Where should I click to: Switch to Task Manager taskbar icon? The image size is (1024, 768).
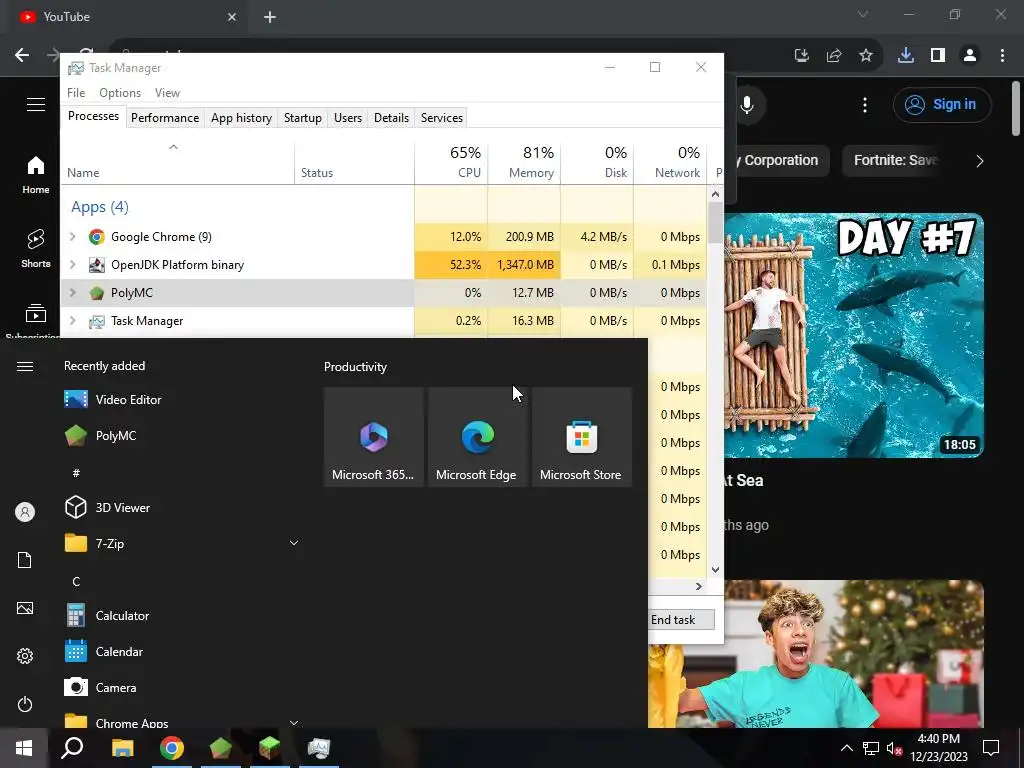pos(319,748)
